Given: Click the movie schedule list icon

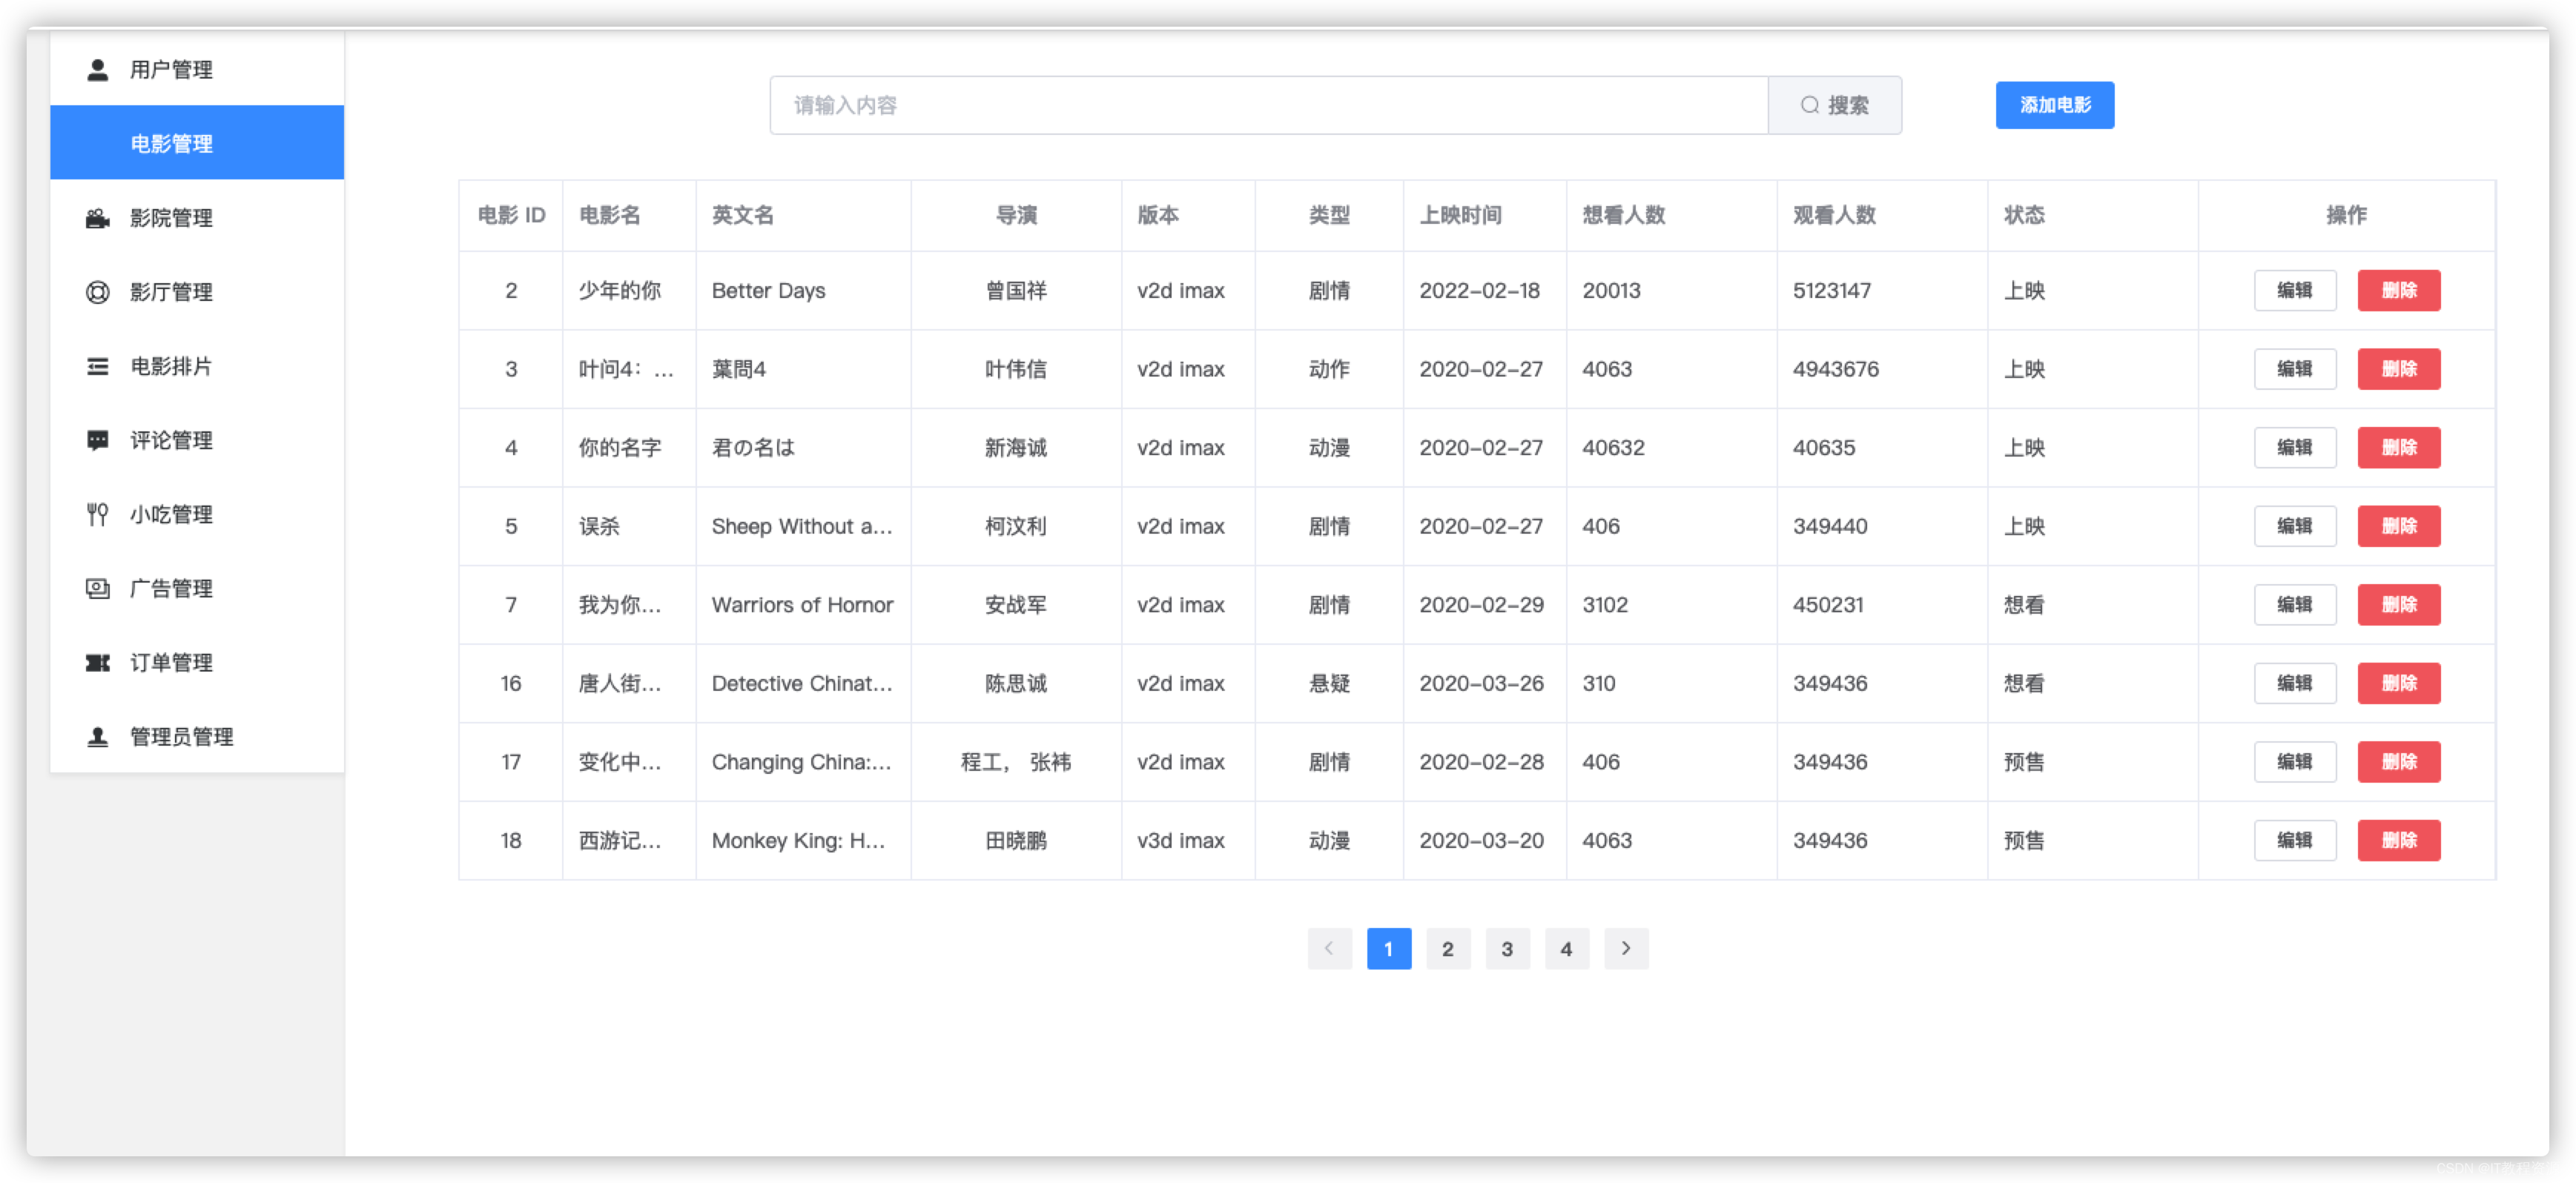Looking at the screenshot, I should (x=97, y=366).
